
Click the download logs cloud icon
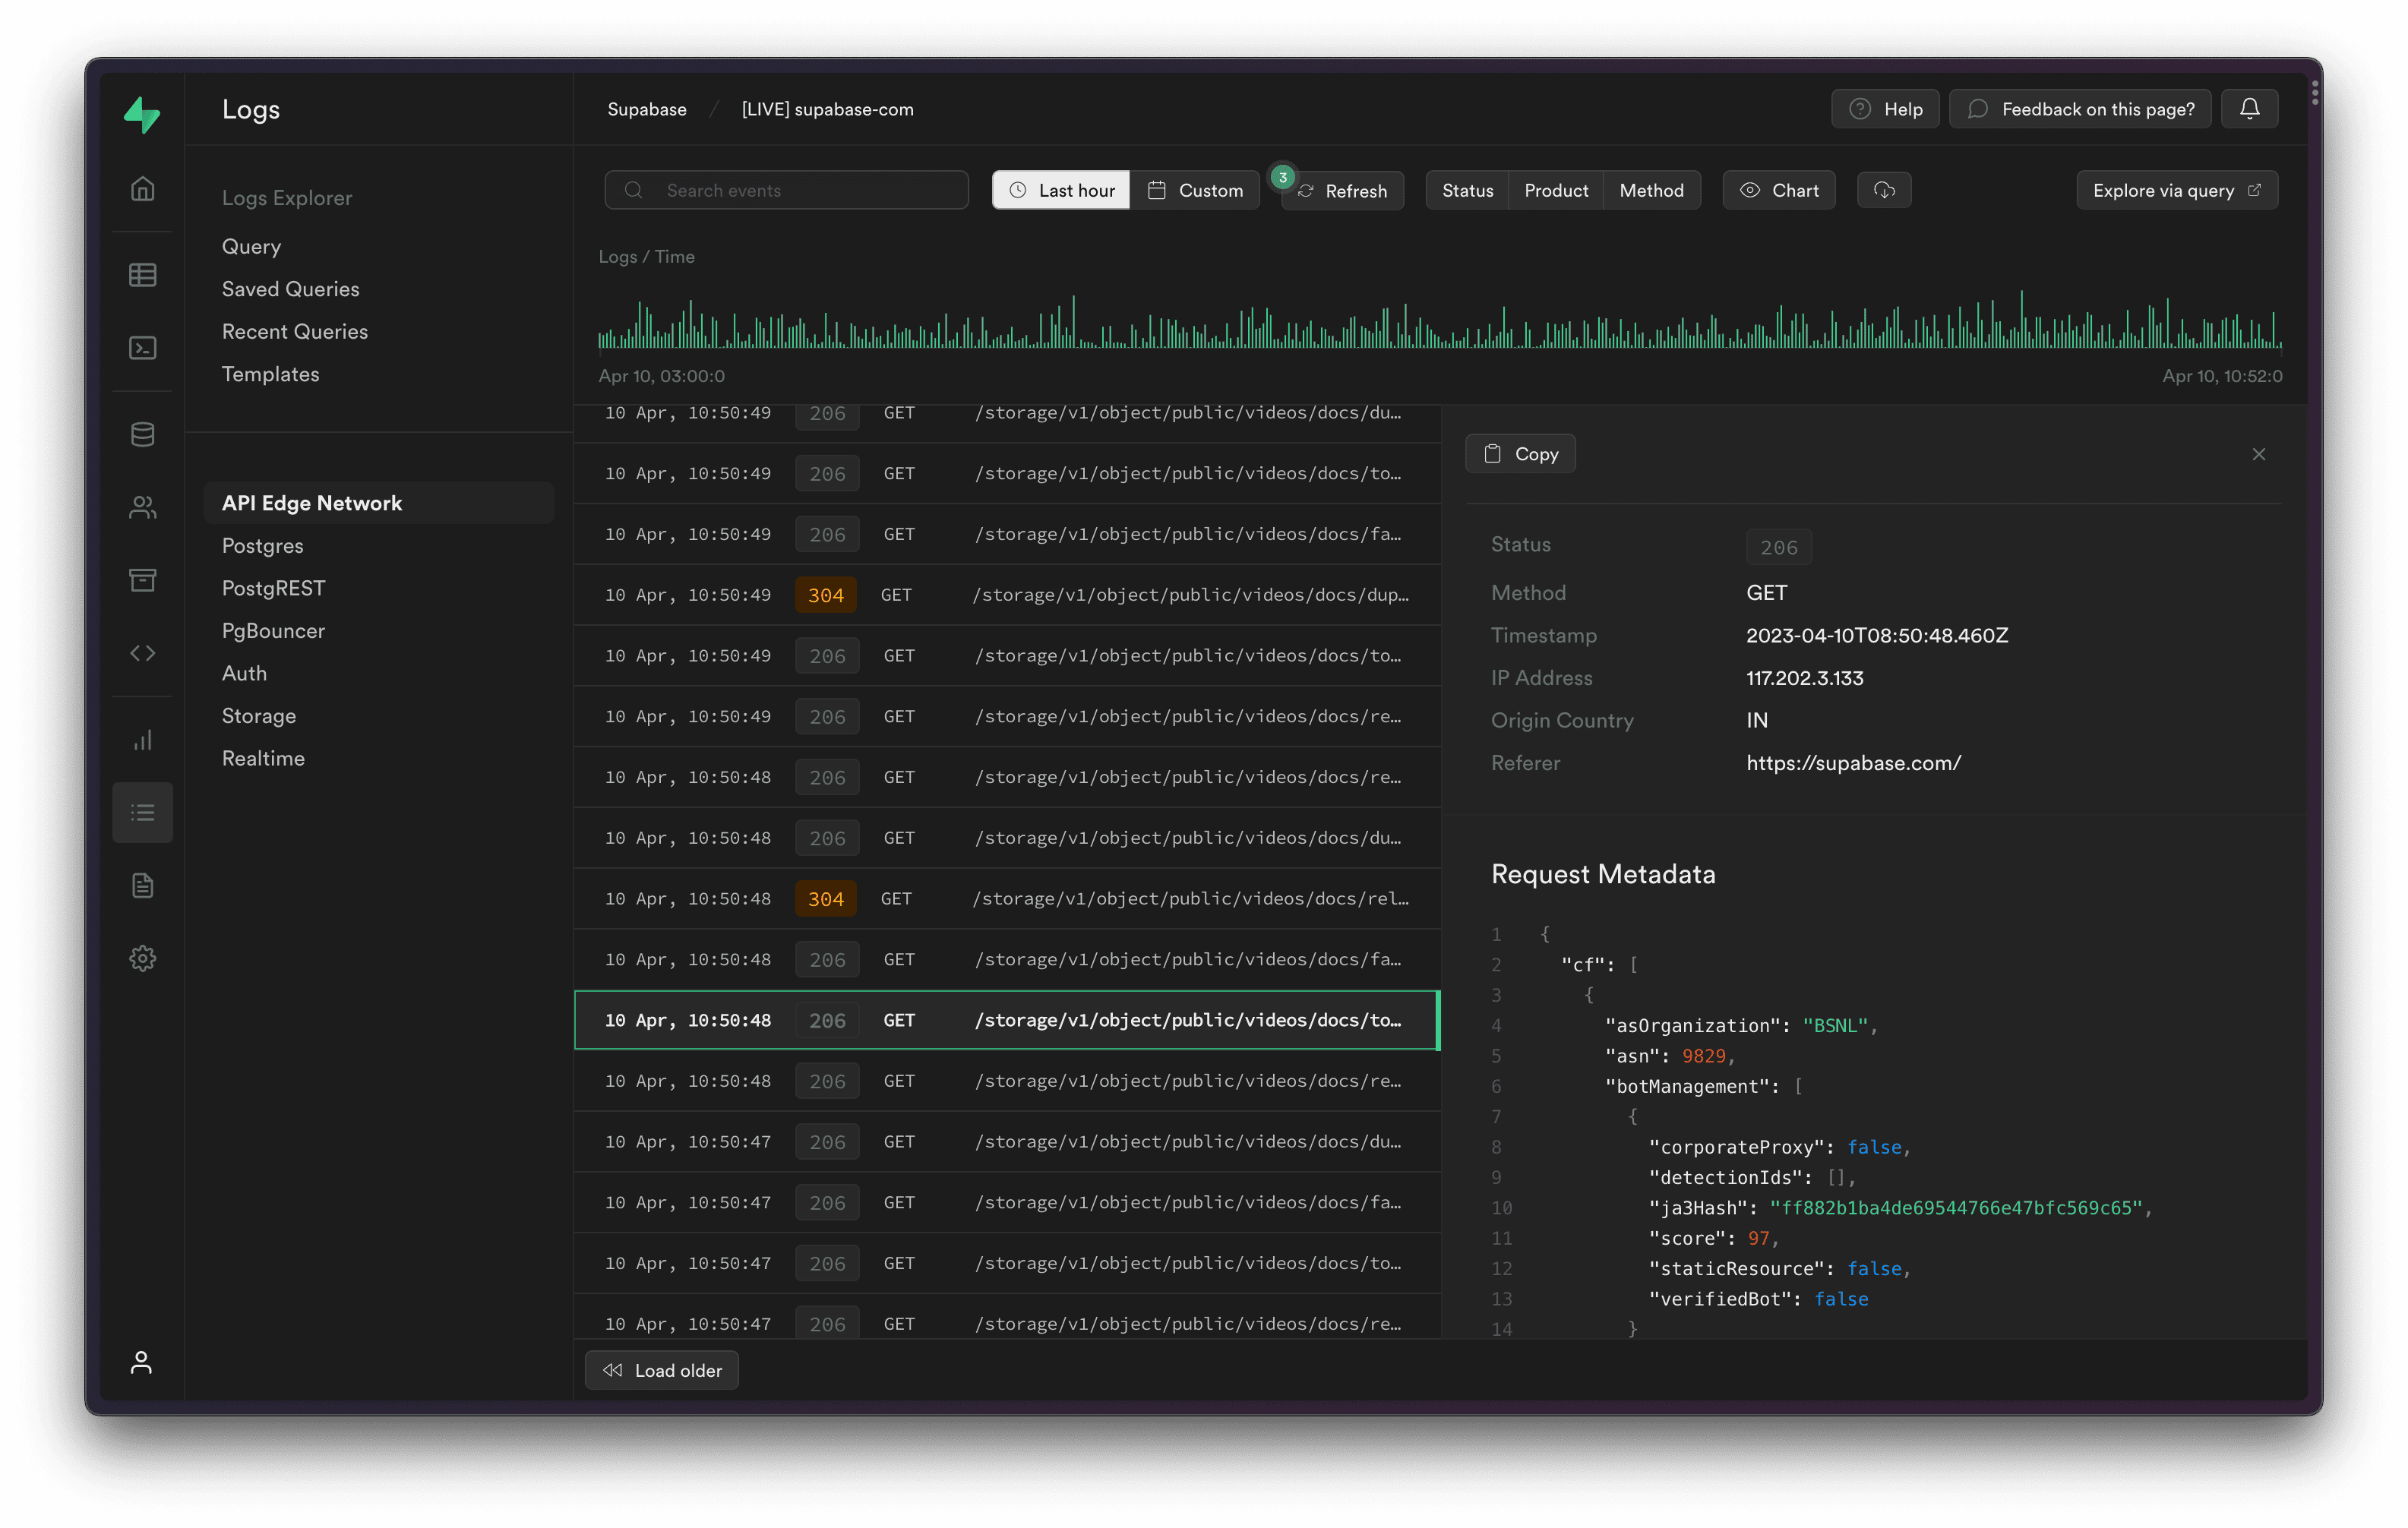pyautogui.click(x=1883, y=190)
